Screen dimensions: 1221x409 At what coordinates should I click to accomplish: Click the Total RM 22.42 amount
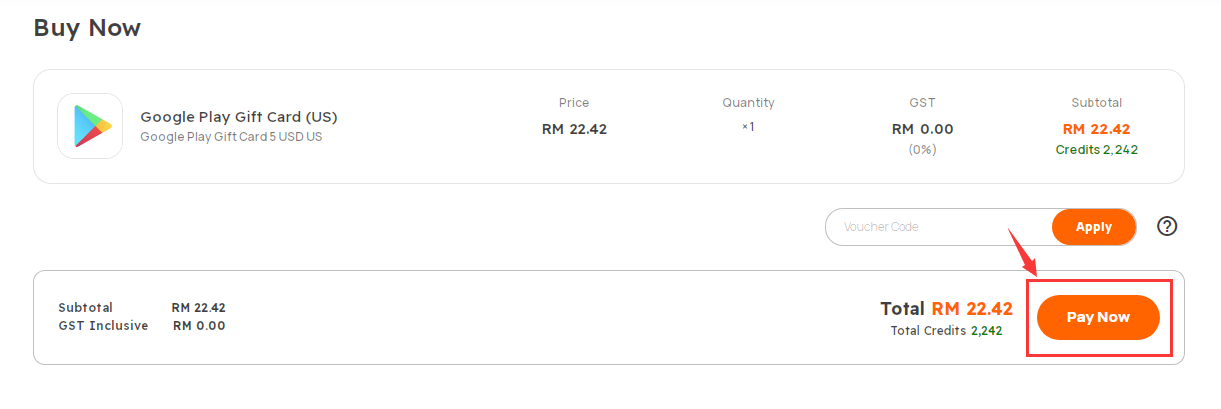click(946, 309)
